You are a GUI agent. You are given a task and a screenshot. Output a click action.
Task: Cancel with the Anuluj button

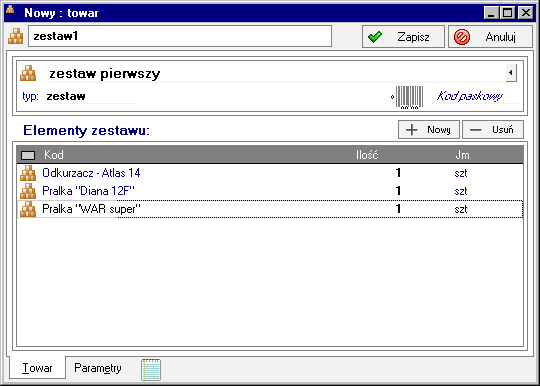tap(490, 36)
